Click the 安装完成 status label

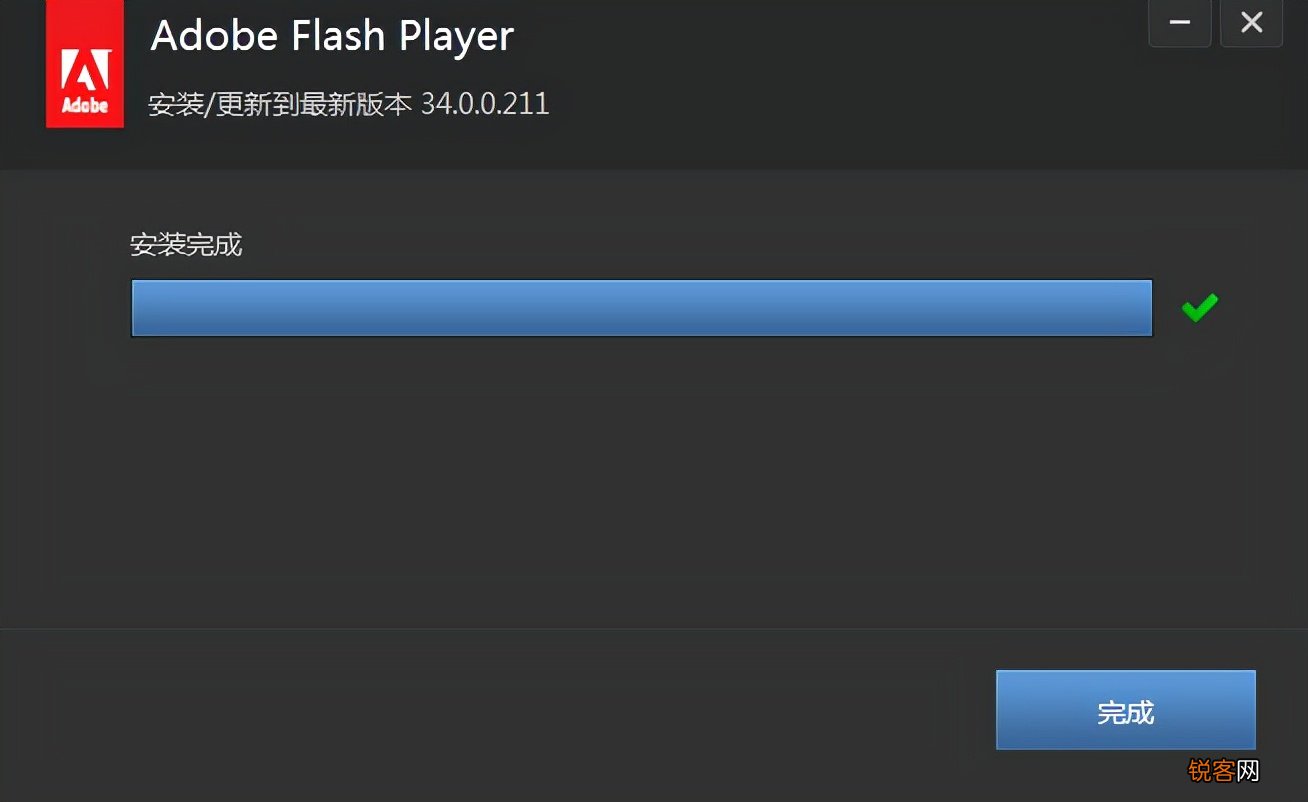point(186,245)
